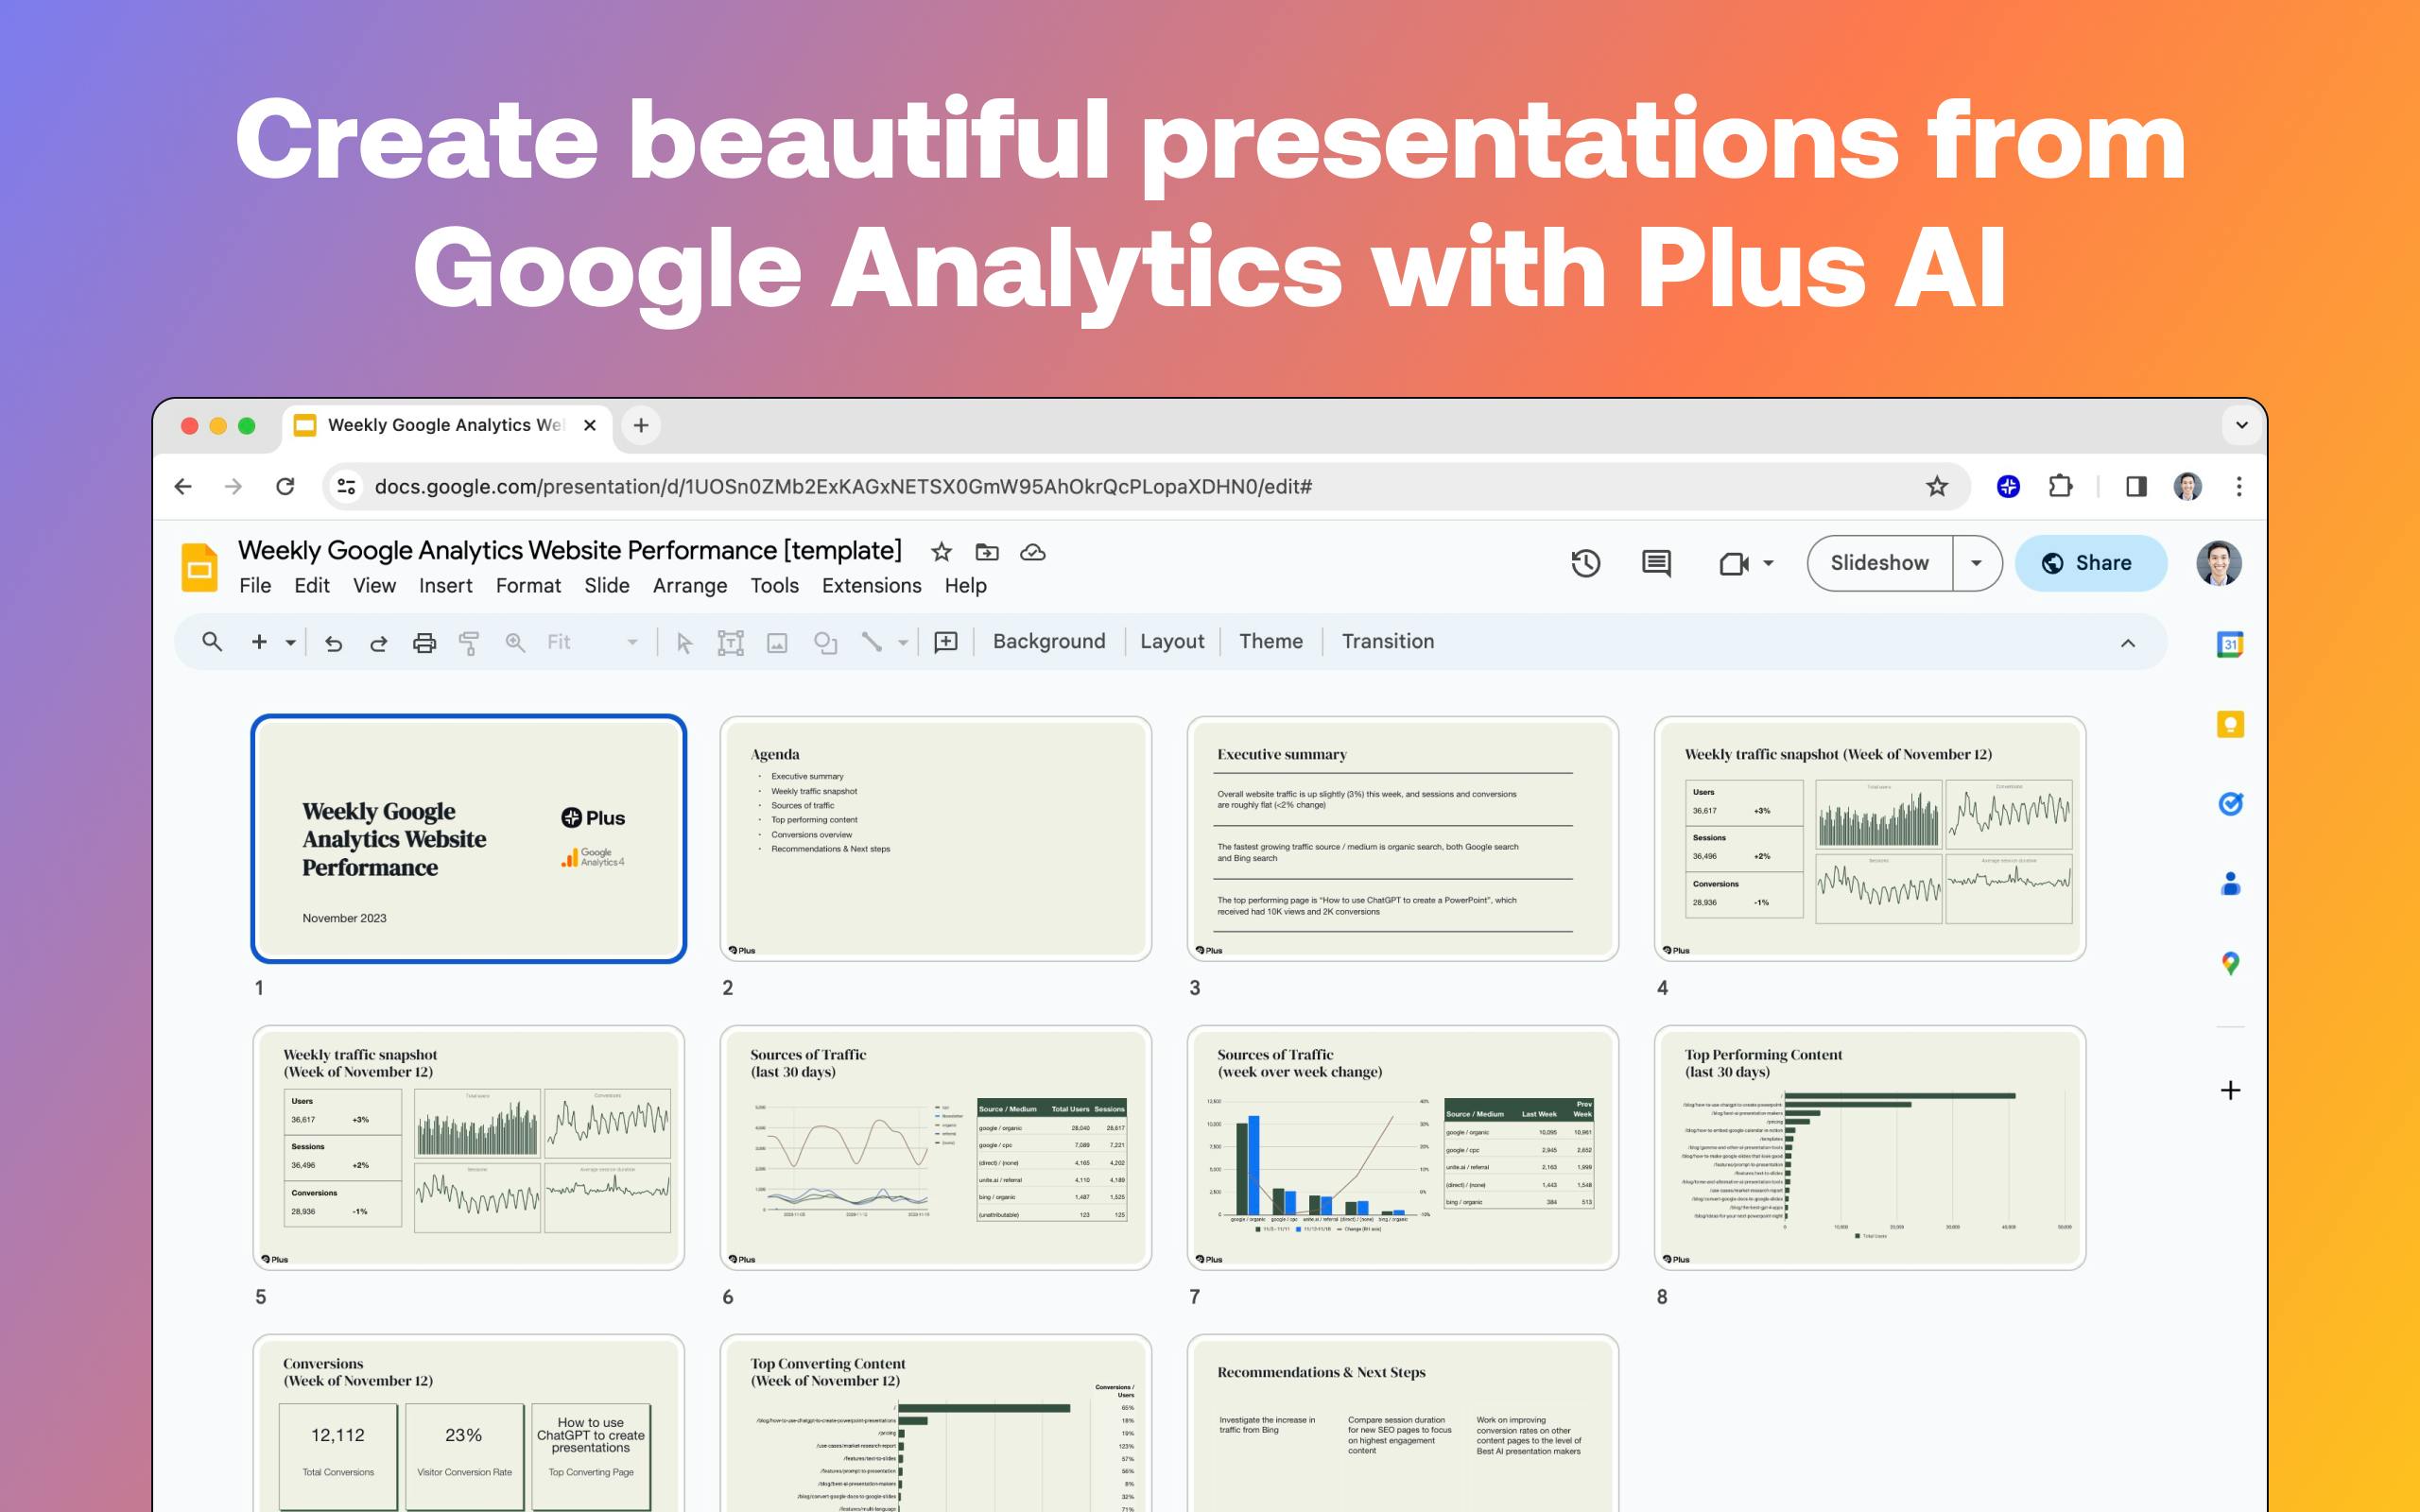2420x1512 pixels.
Task: Open the Extensions menu
Action: [x=872, y=586]
